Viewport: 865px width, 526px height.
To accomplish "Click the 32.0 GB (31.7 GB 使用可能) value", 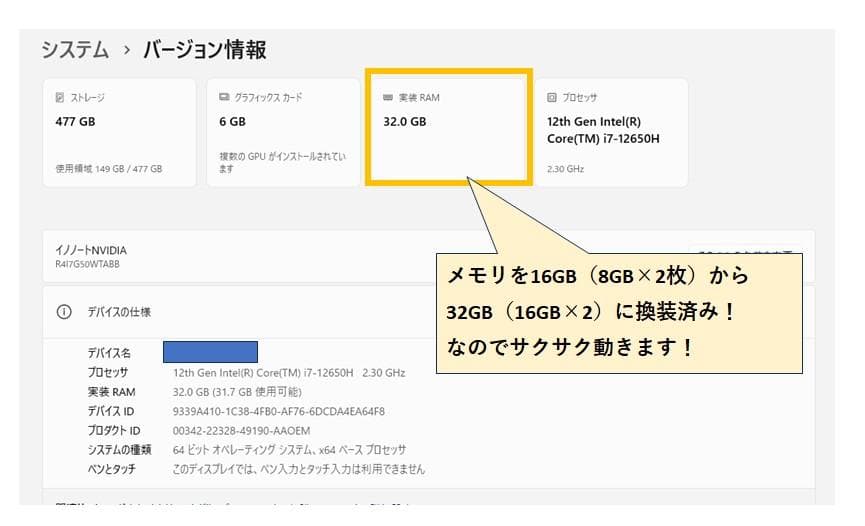I will 237,392.
